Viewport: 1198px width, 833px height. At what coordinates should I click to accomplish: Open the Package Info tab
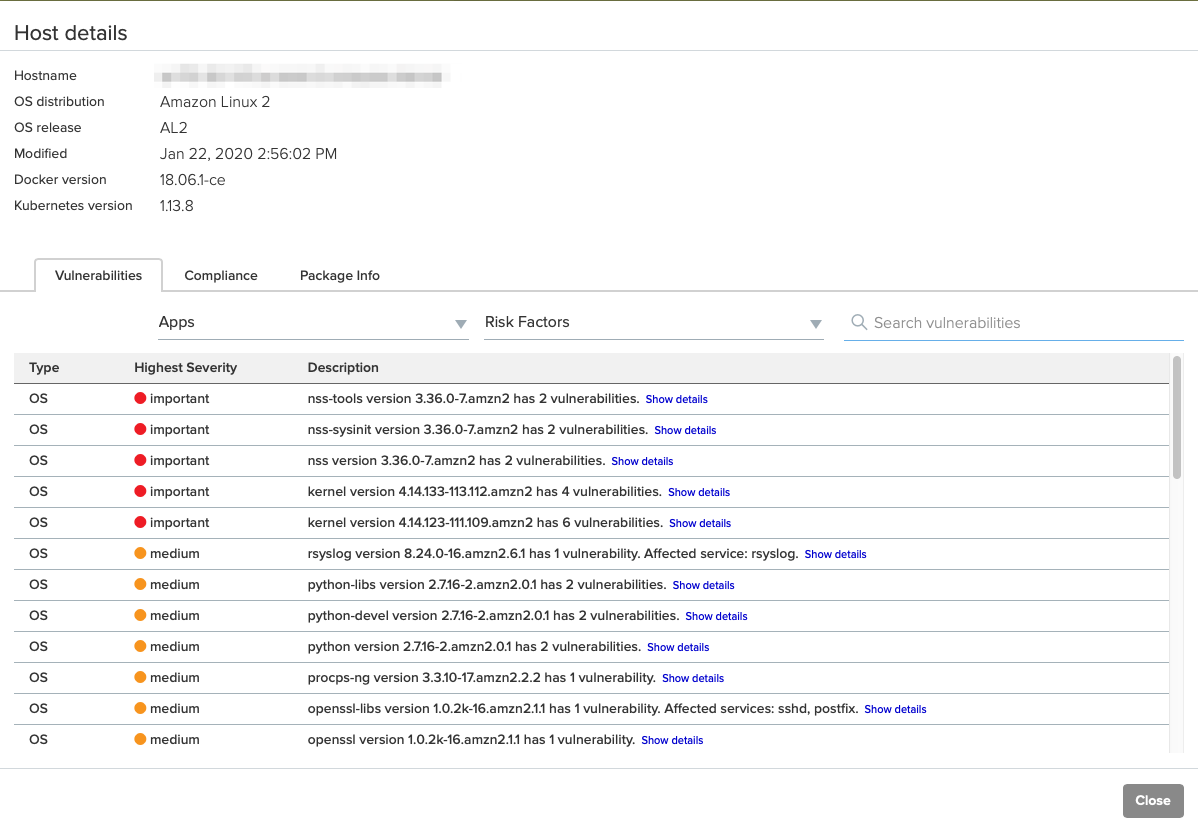(339, 275)
